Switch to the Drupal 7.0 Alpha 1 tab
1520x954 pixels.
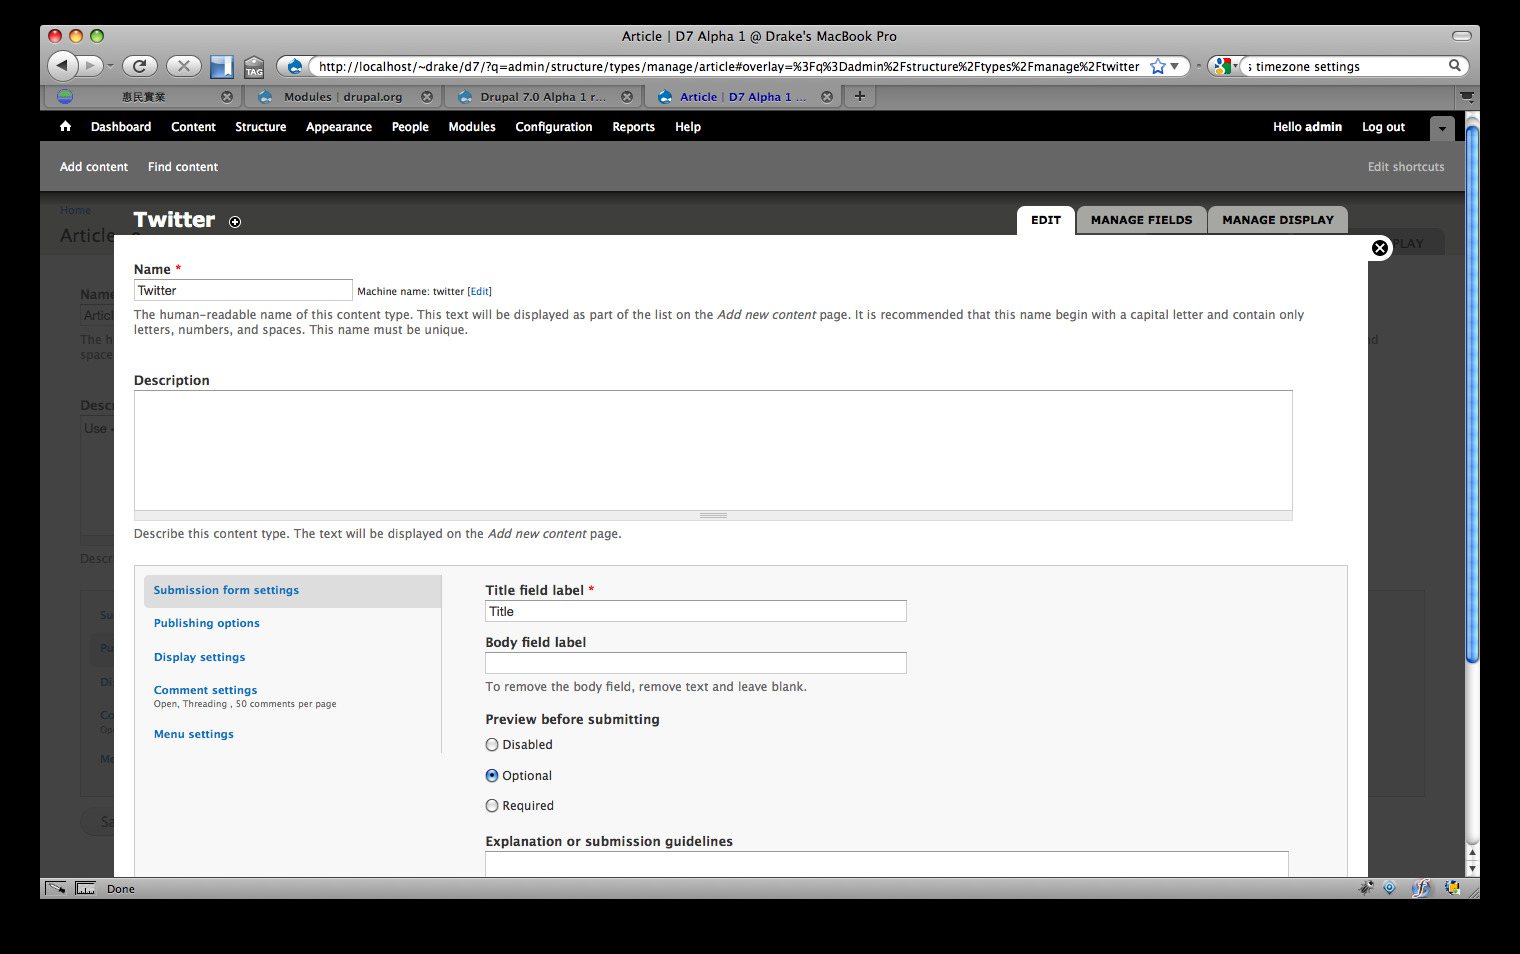point(543,97)
